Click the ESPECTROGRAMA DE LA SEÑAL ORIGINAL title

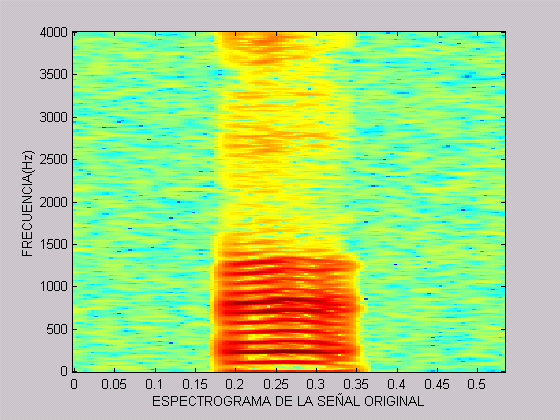point(288,401)
